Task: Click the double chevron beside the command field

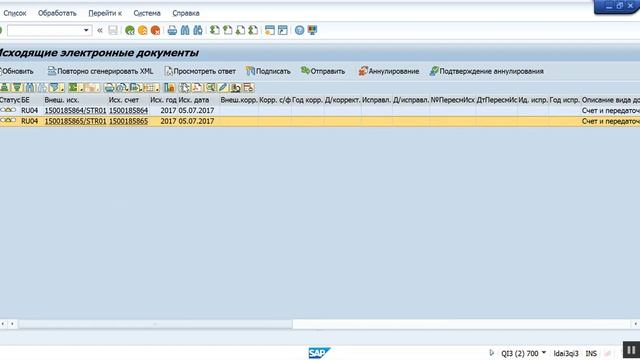Action: click(100, 30)
